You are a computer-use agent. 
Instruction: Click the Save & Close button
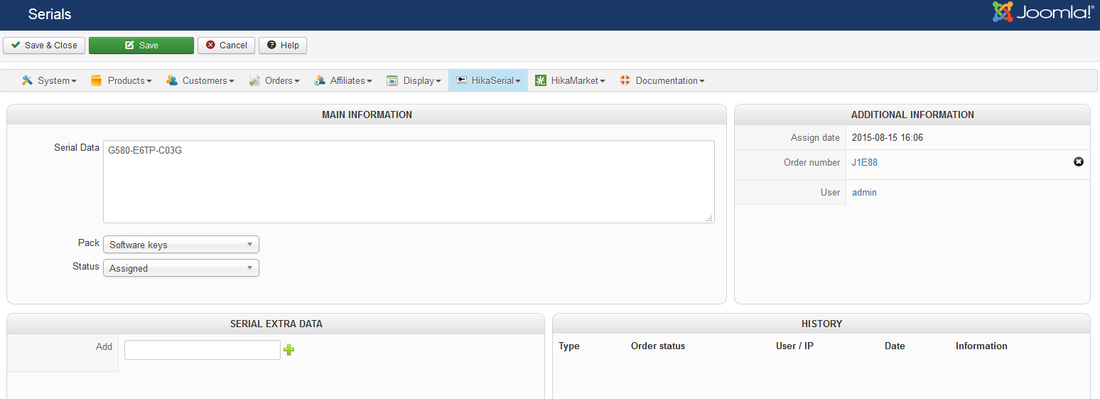[x=44, y=45]
